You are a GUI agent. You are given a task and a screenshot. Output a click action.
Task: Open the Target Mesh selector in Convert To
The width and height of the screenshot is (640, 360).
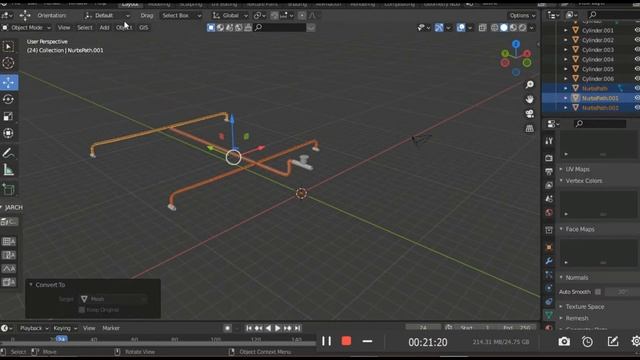pos(113,299)
